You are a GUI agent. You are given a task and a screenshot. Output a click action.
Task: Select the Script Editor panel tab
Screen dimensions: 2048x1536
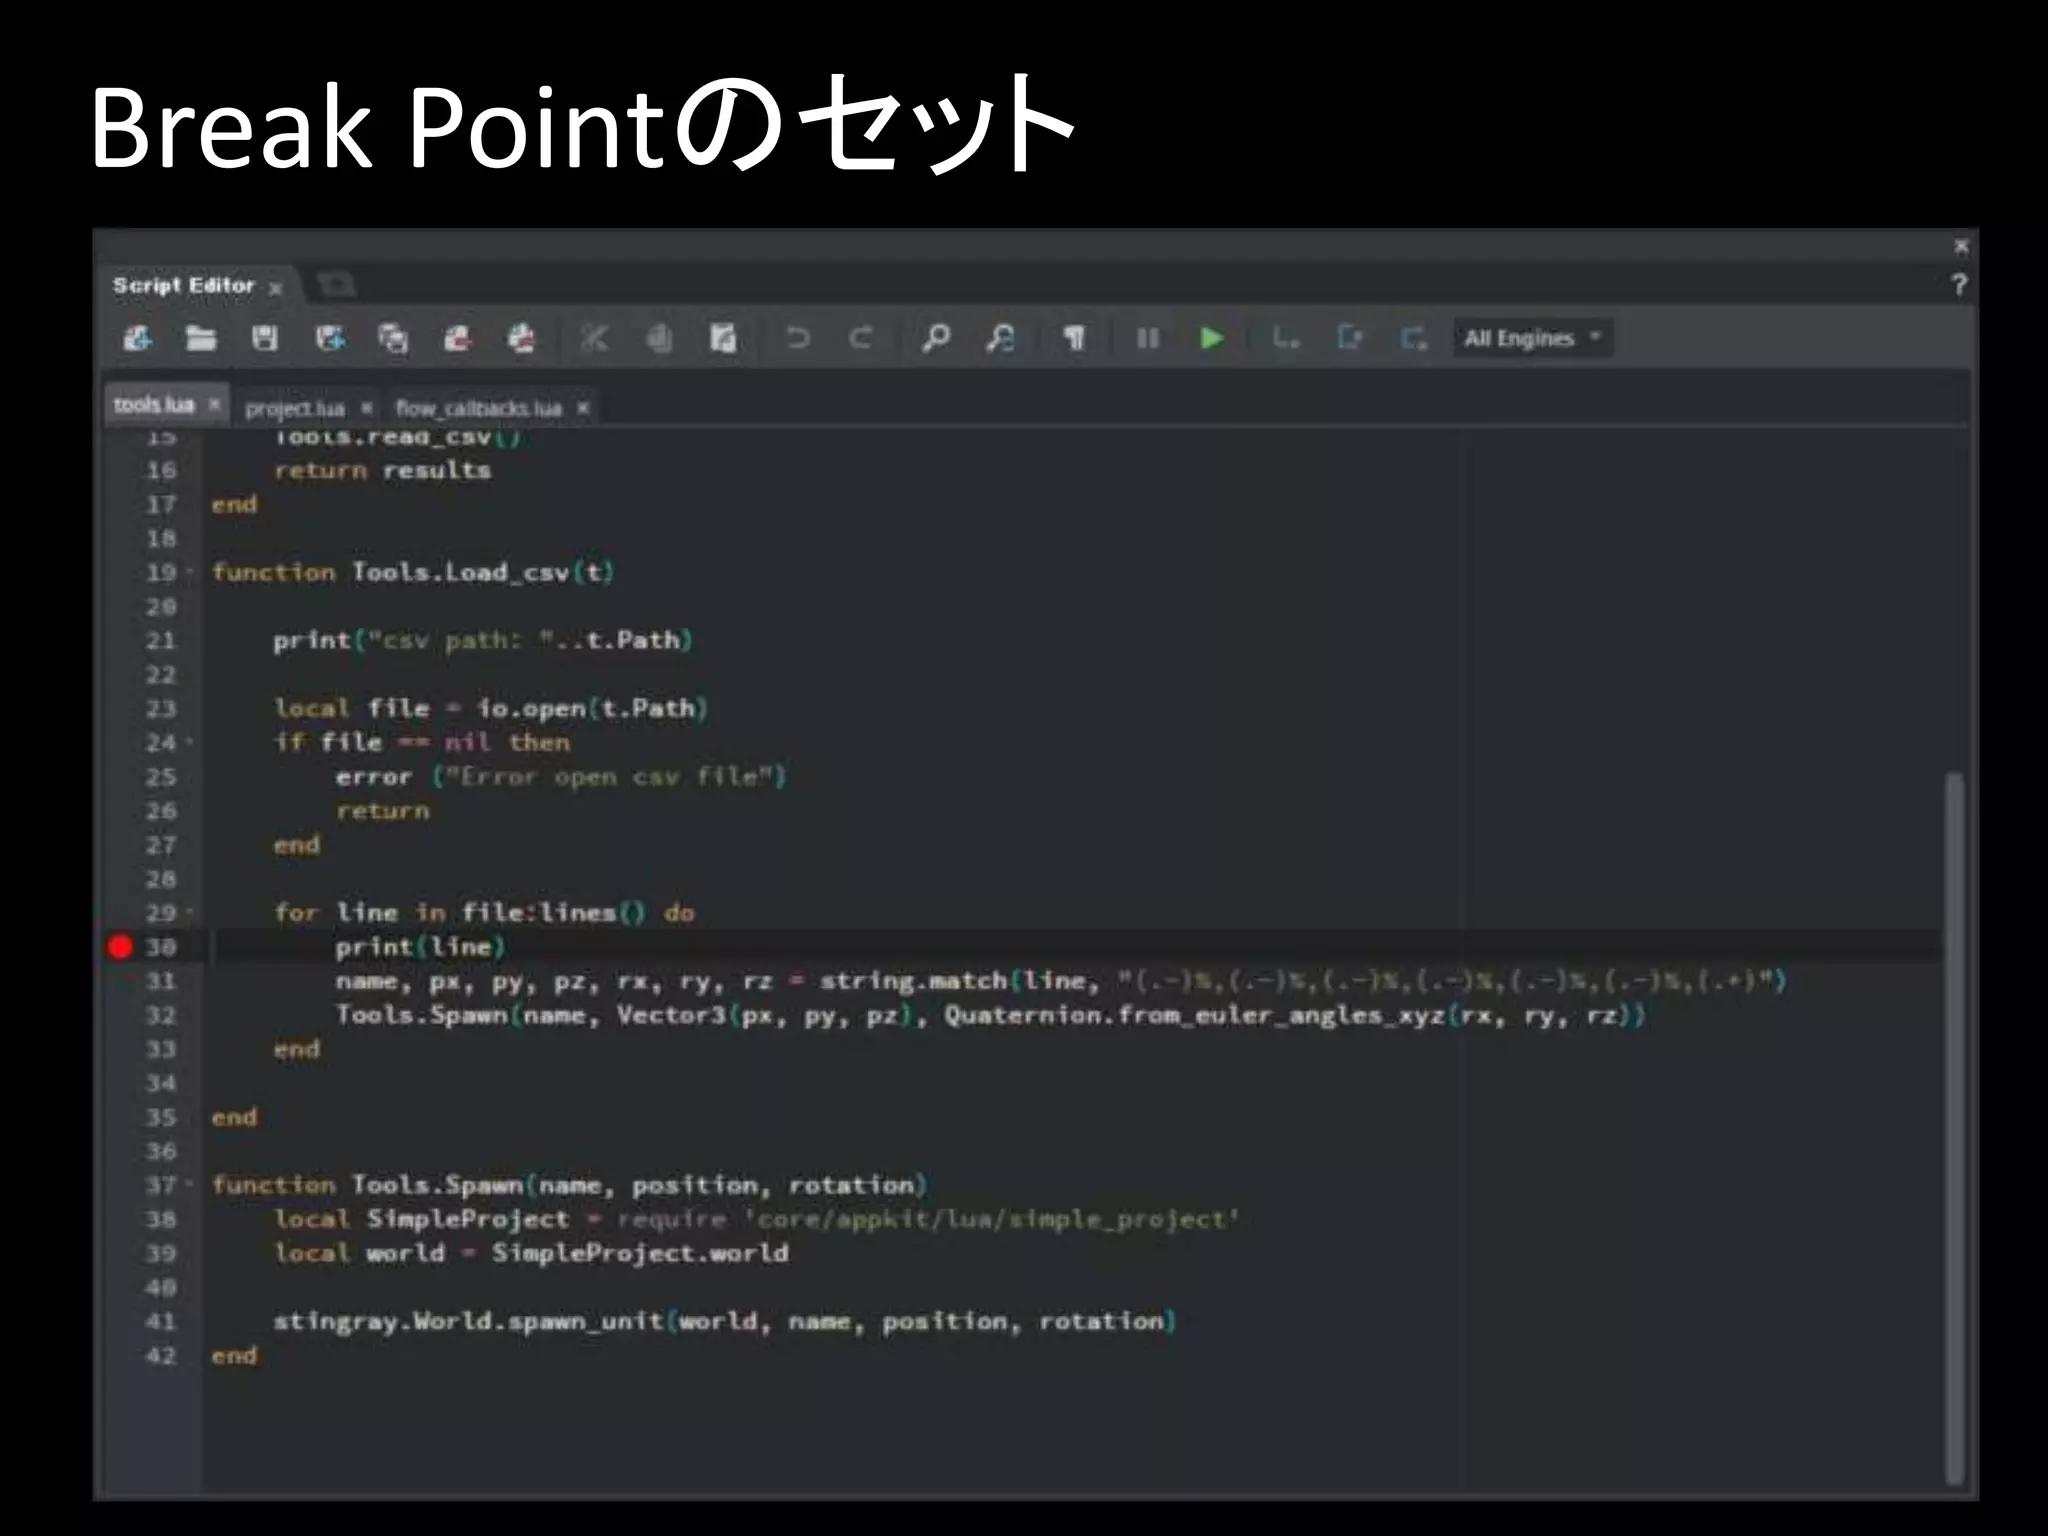pyautogui.click(x=184, y=285)
